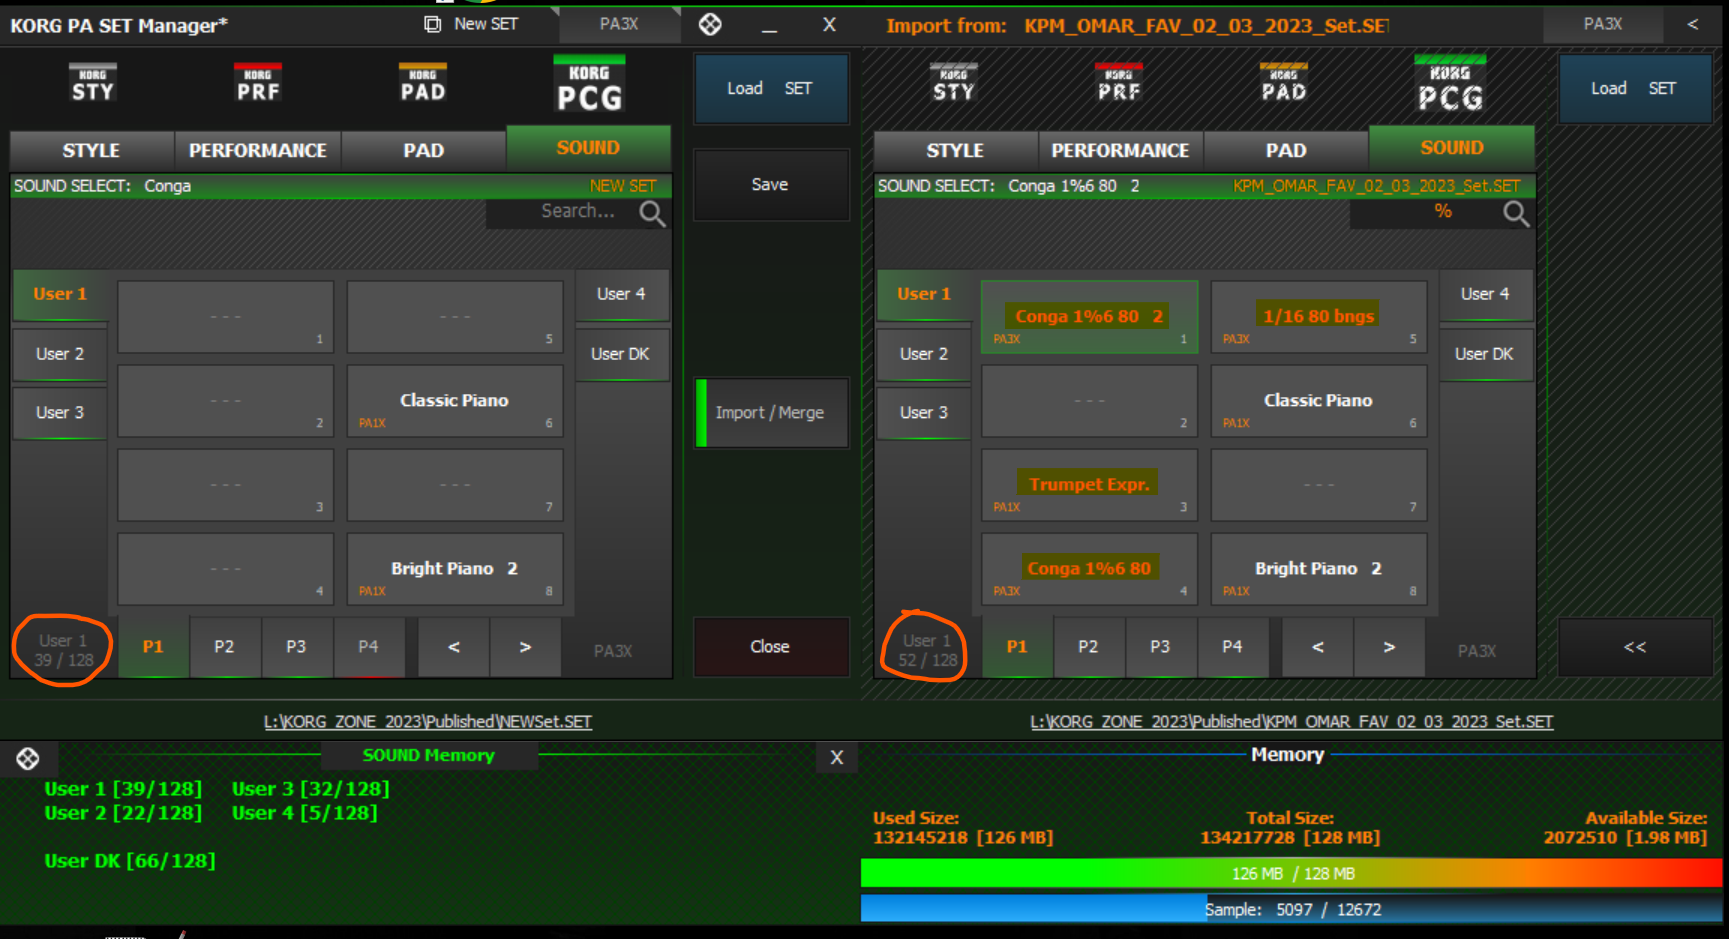Select User 3 bank in import panel

[924, 413]
